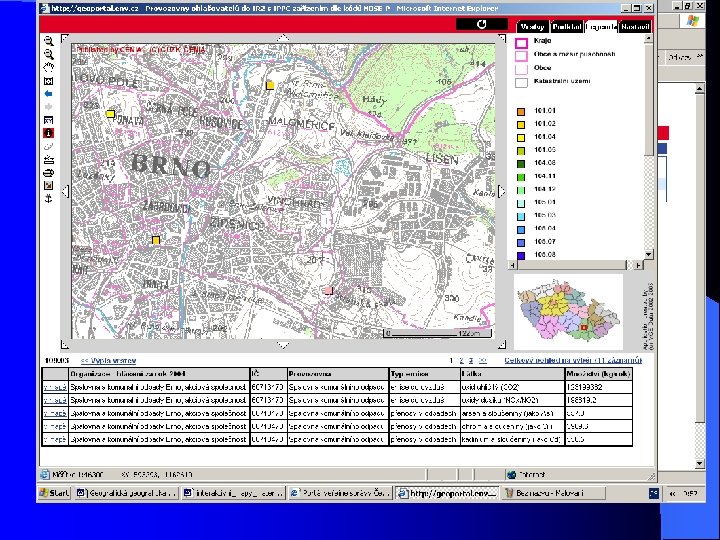Select the red info identify tool
Viewport: 720px width, 540px height.
click(49, 131)
